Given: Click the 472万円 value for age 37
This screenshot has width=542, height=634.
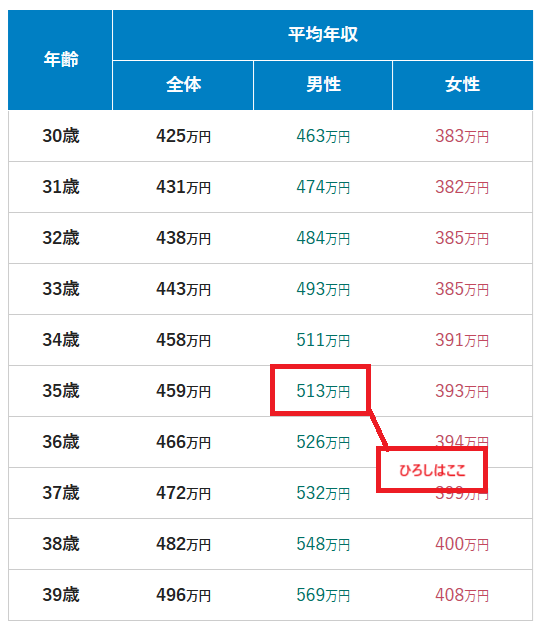Looking at the screenshot, I should pyautogui.click(x=183, y=493).
